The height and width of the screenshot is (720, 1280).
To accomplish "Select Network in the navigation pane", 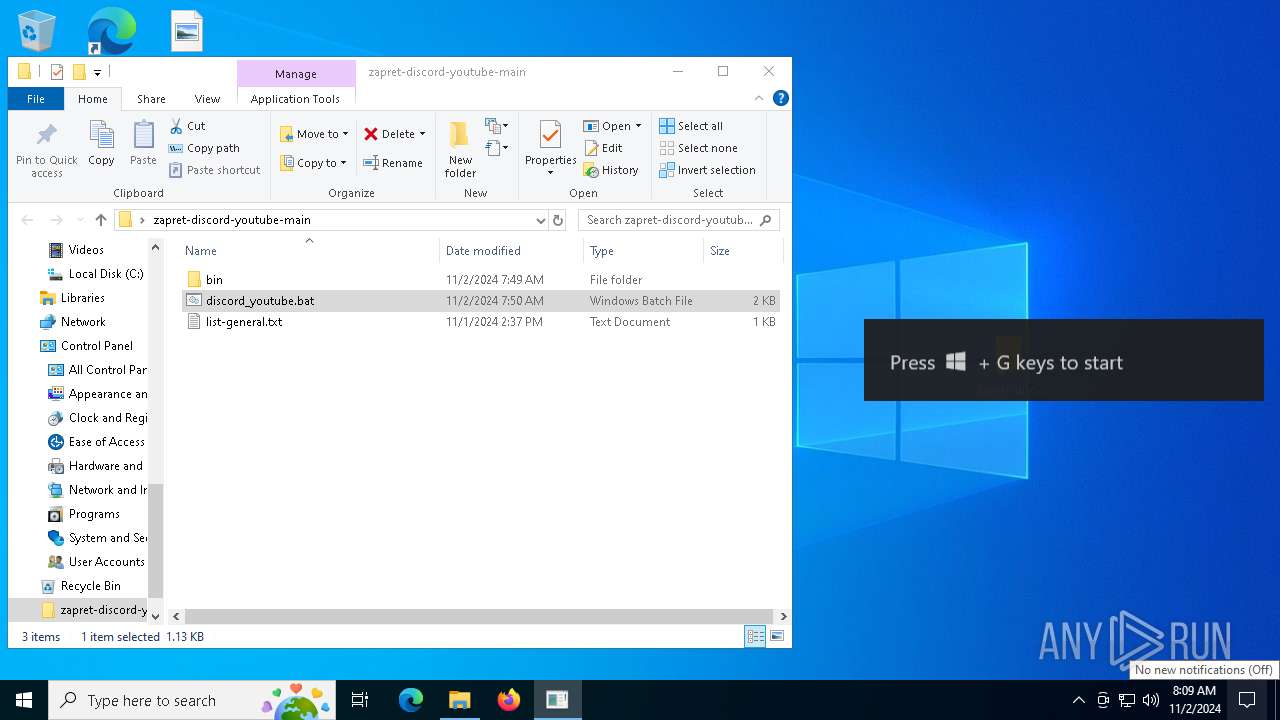I will click(x=72, y=322).
